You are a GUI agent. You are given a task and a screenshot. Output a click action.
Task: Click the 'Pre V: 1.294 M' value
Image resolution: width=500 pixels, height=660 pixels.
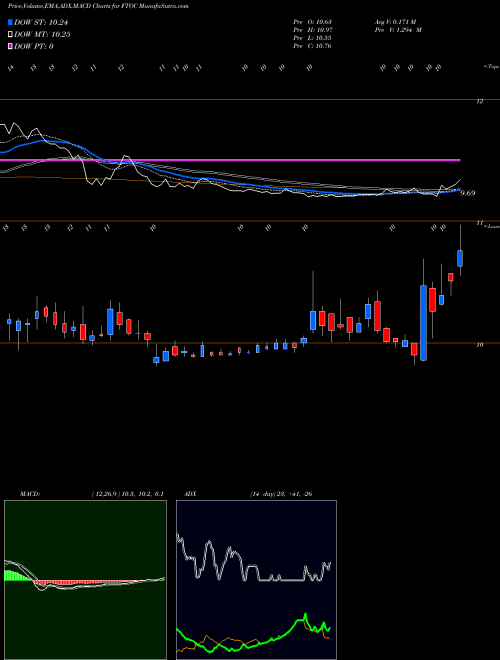pyautogui.click(x=398, y=30)
